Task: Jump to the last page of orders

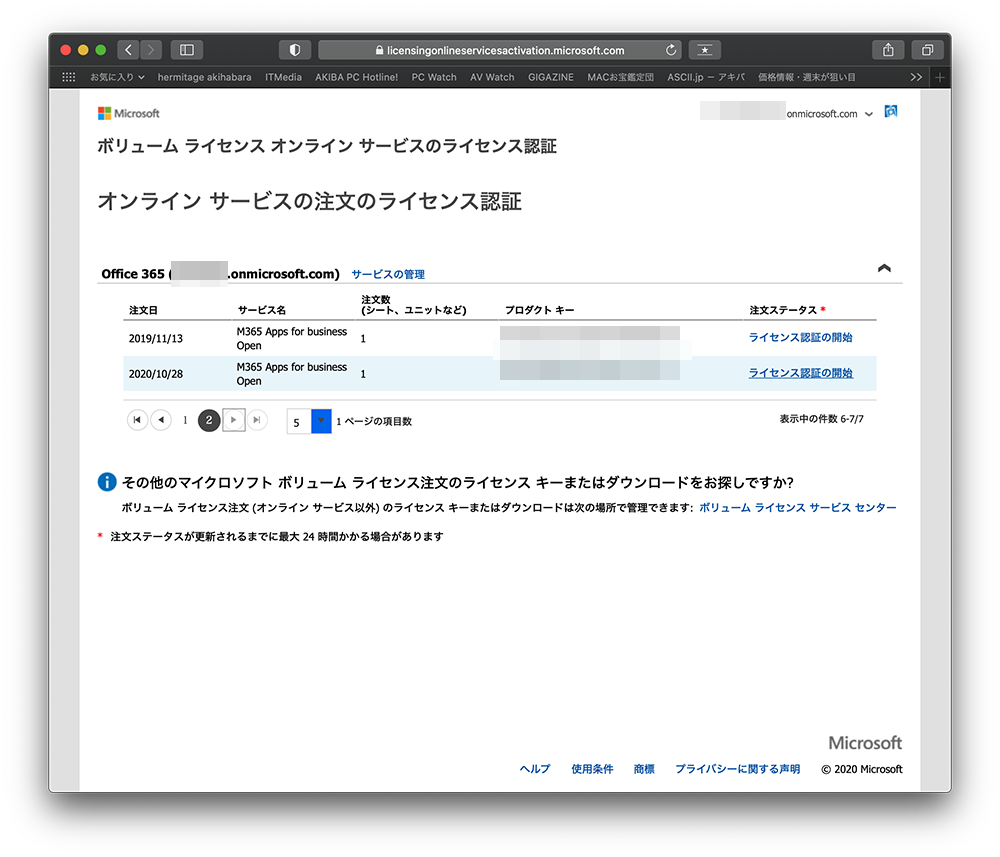Action: tap(257, 420)
